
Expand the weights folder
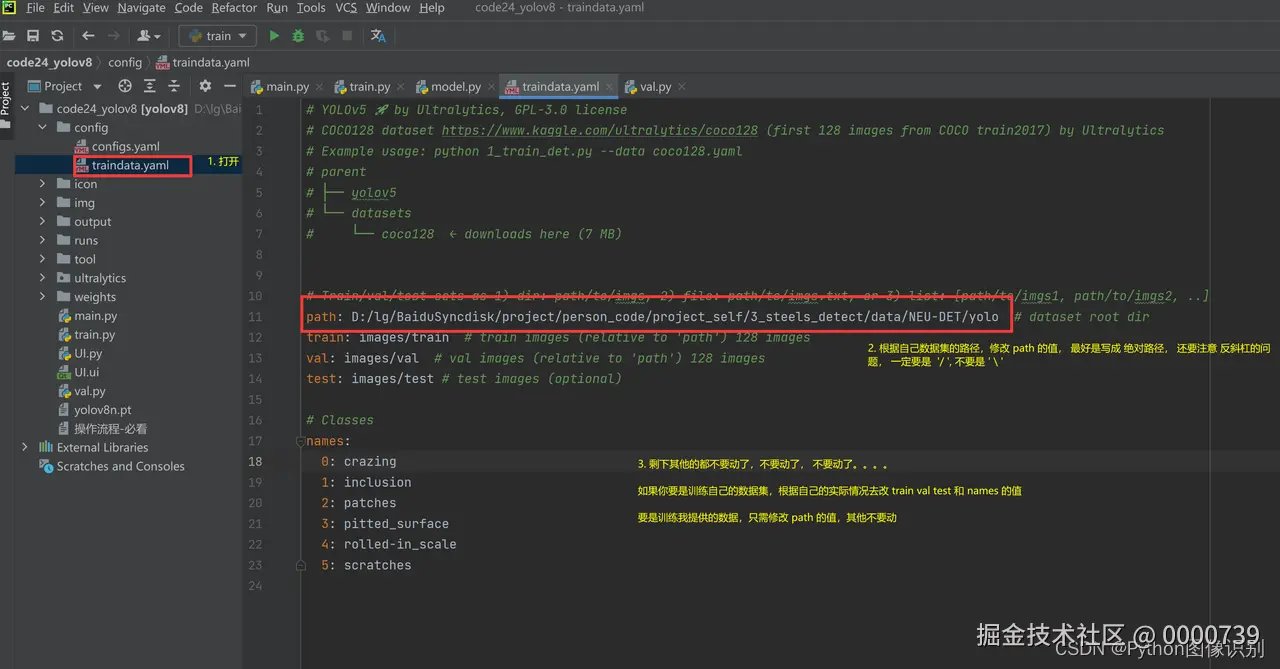coord(43,297)
